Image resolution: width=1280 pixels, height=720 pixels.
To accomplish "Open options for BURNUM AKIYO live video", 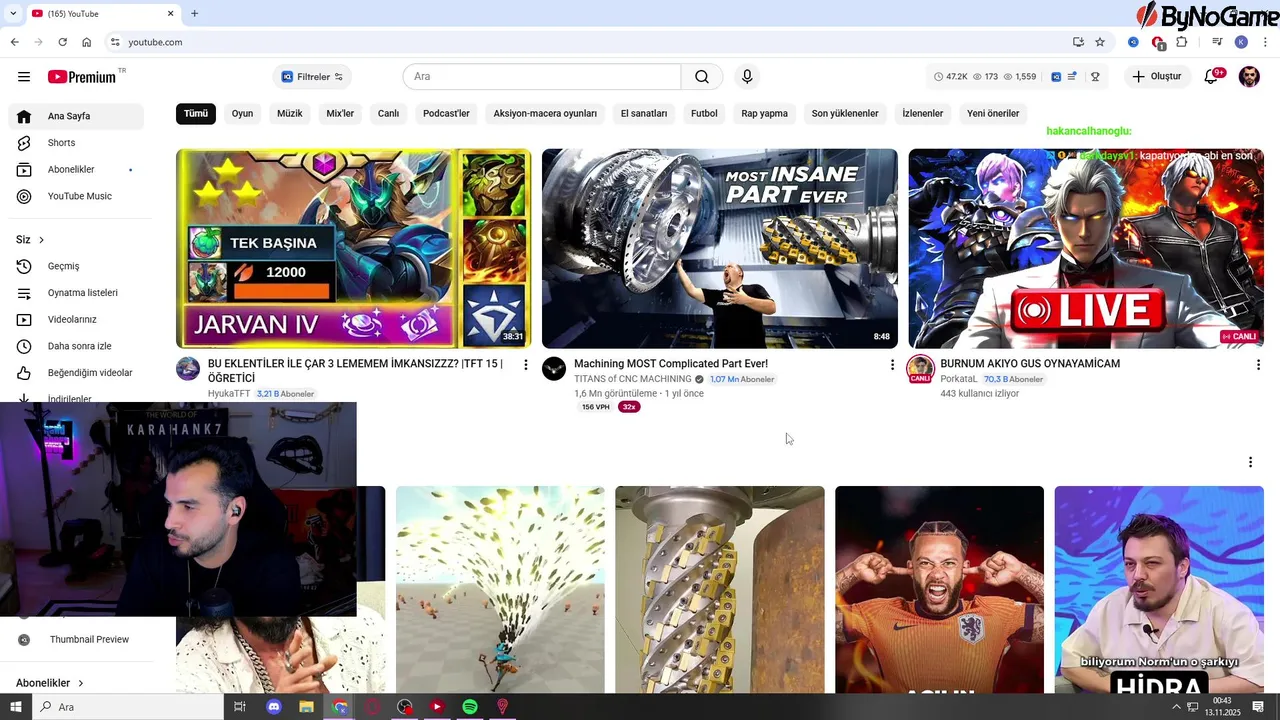I will point(1258,365).
